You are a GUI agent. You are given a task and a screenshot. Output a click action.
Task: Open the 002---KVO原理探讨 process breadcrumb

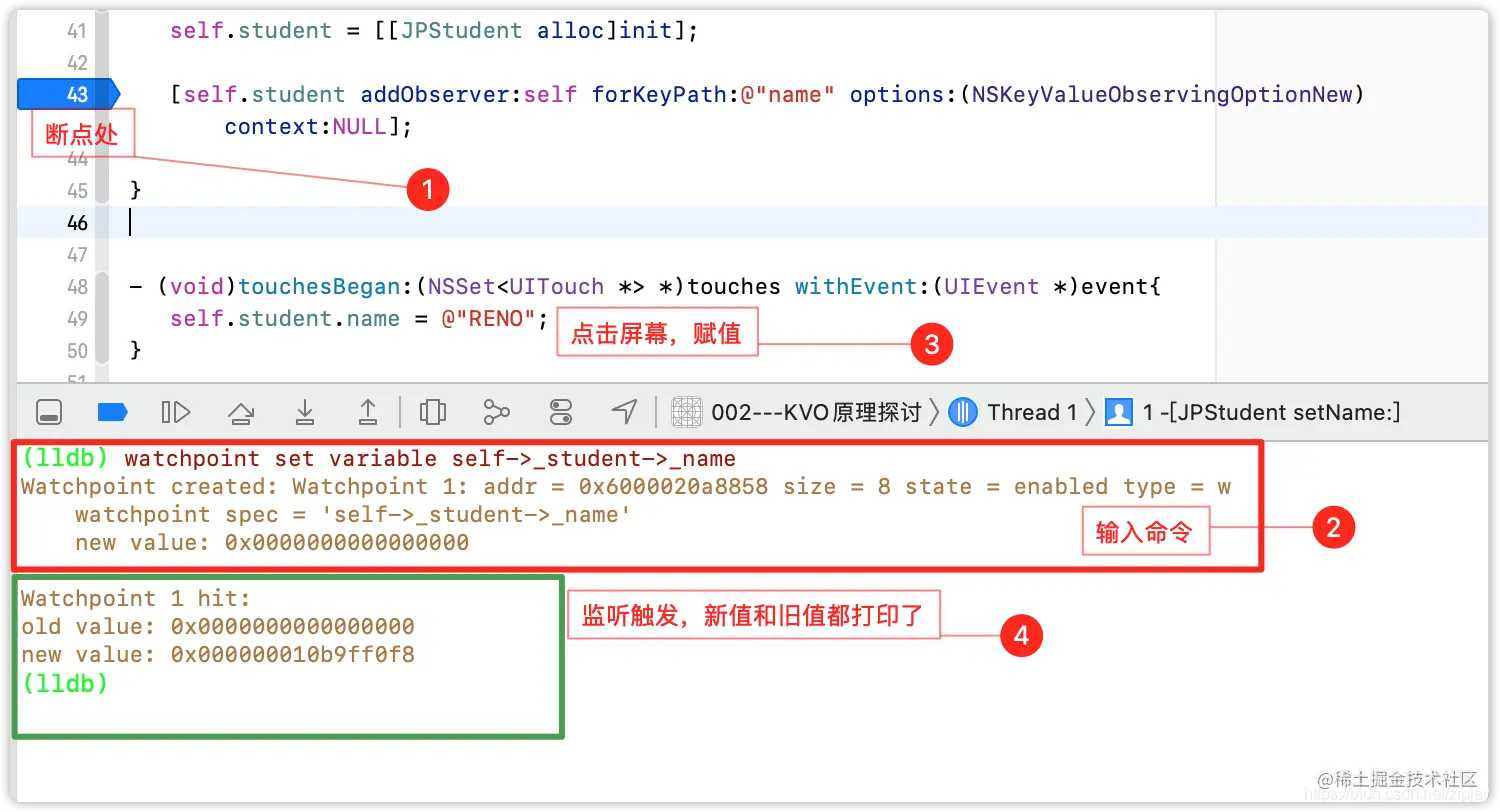coord(797,412)
